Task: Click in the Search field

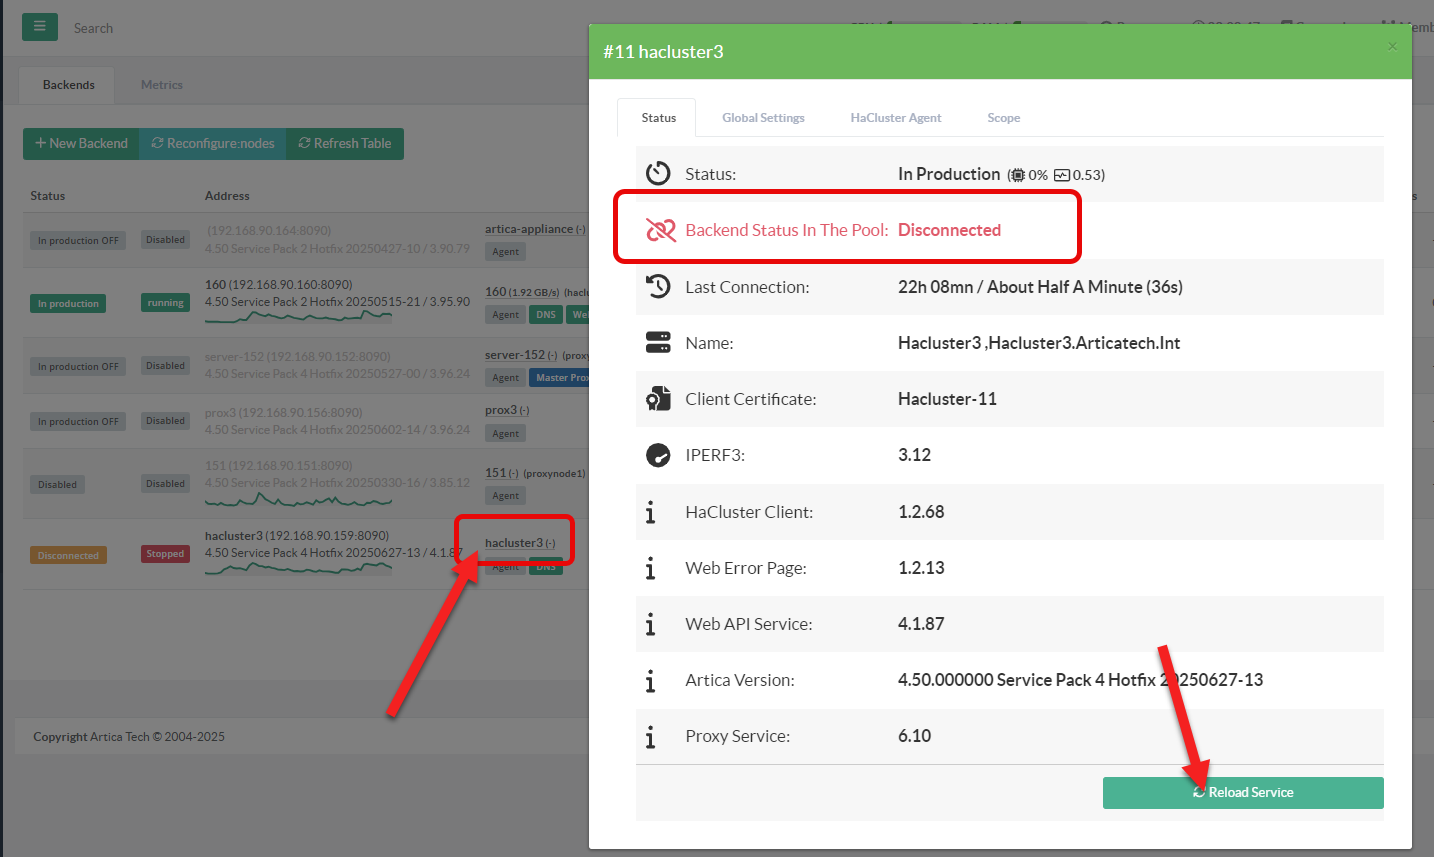Action: pyautogui.click(x=200, y=28)
